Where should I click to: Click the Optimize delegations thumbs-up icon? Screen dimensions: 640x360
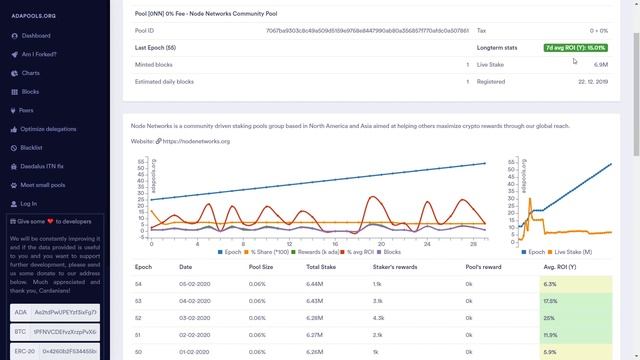(14, 129)
